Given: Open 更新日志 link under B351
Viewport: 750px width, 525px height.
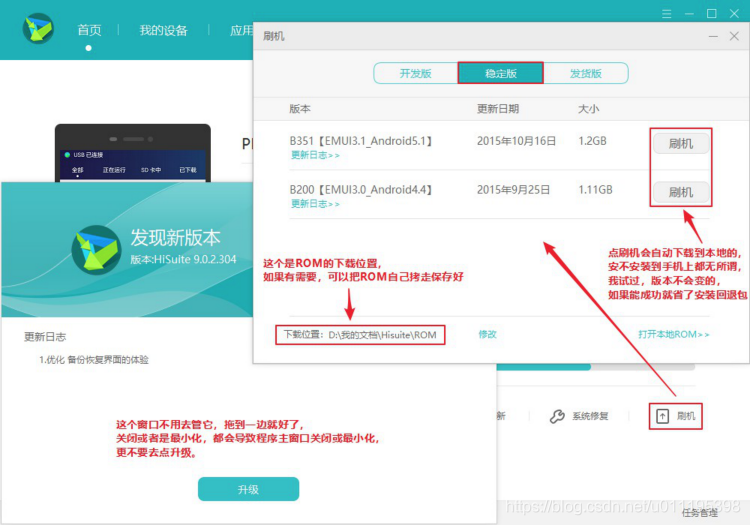Looking at the screenshot, I should (315, 155).
